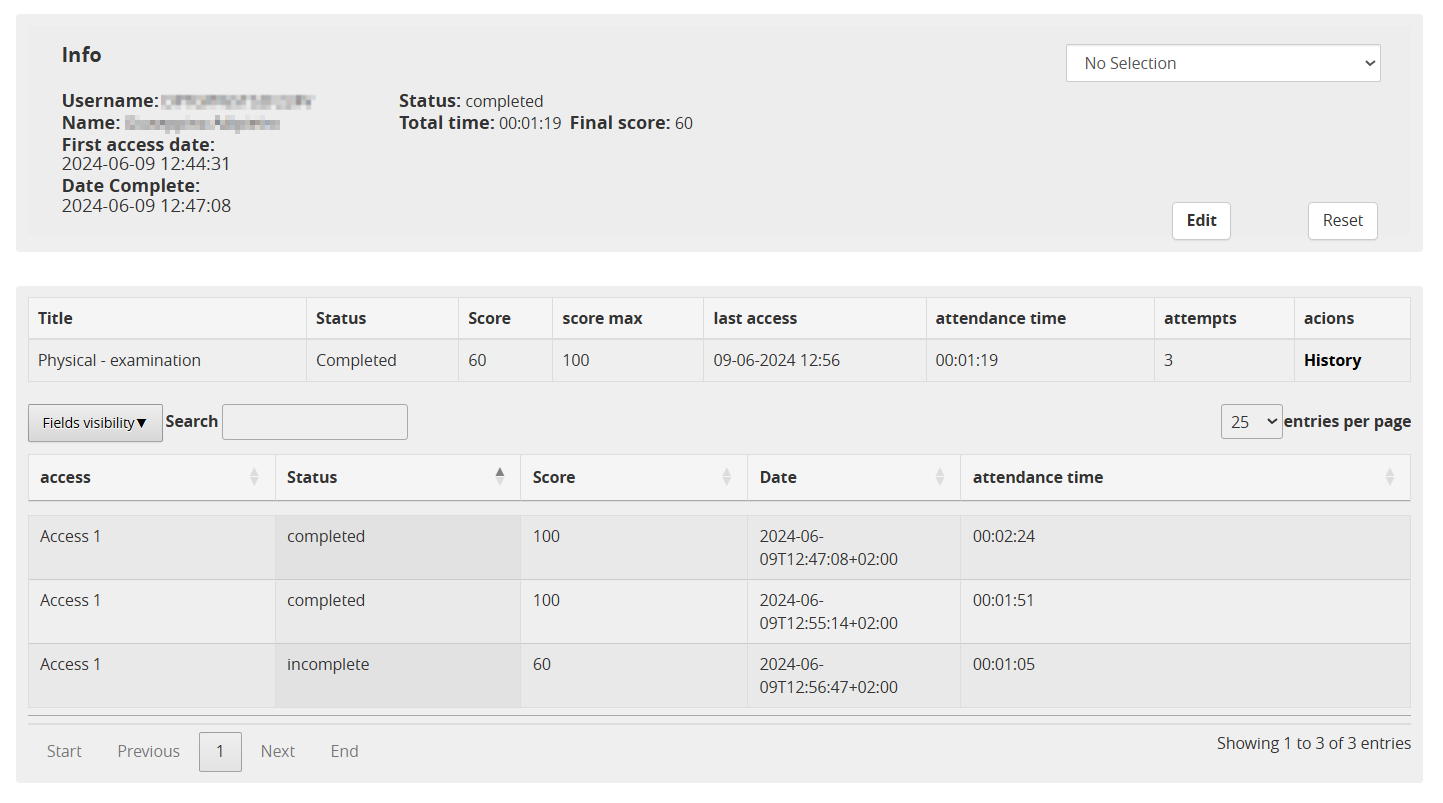Go to page 1 in pagination
The height and width of the screenshot is (803, 1443).
(220, 752)
